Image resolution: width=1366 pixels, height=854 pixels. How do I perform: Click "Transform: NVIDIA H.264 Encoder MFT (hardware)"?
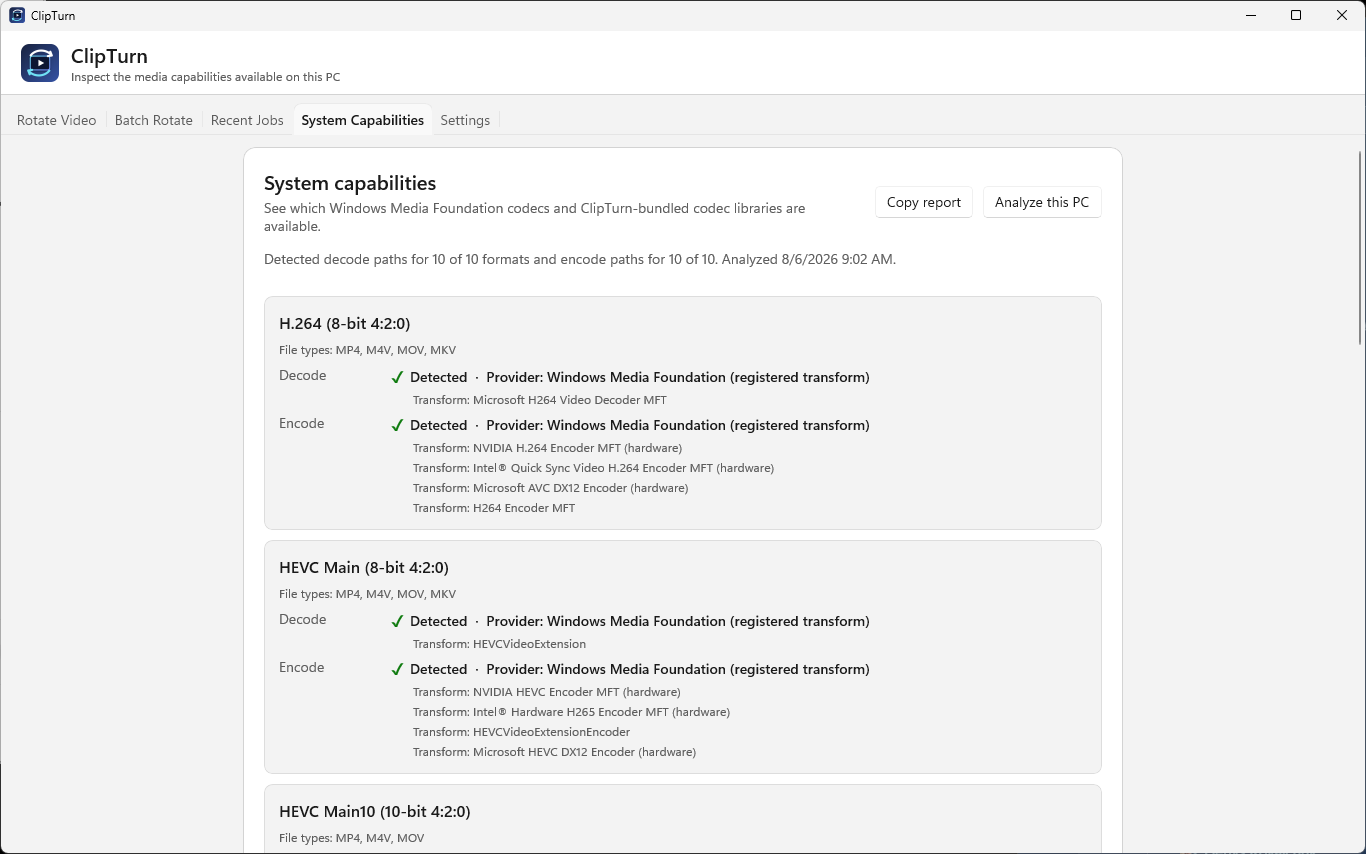[x=548, y=448]
